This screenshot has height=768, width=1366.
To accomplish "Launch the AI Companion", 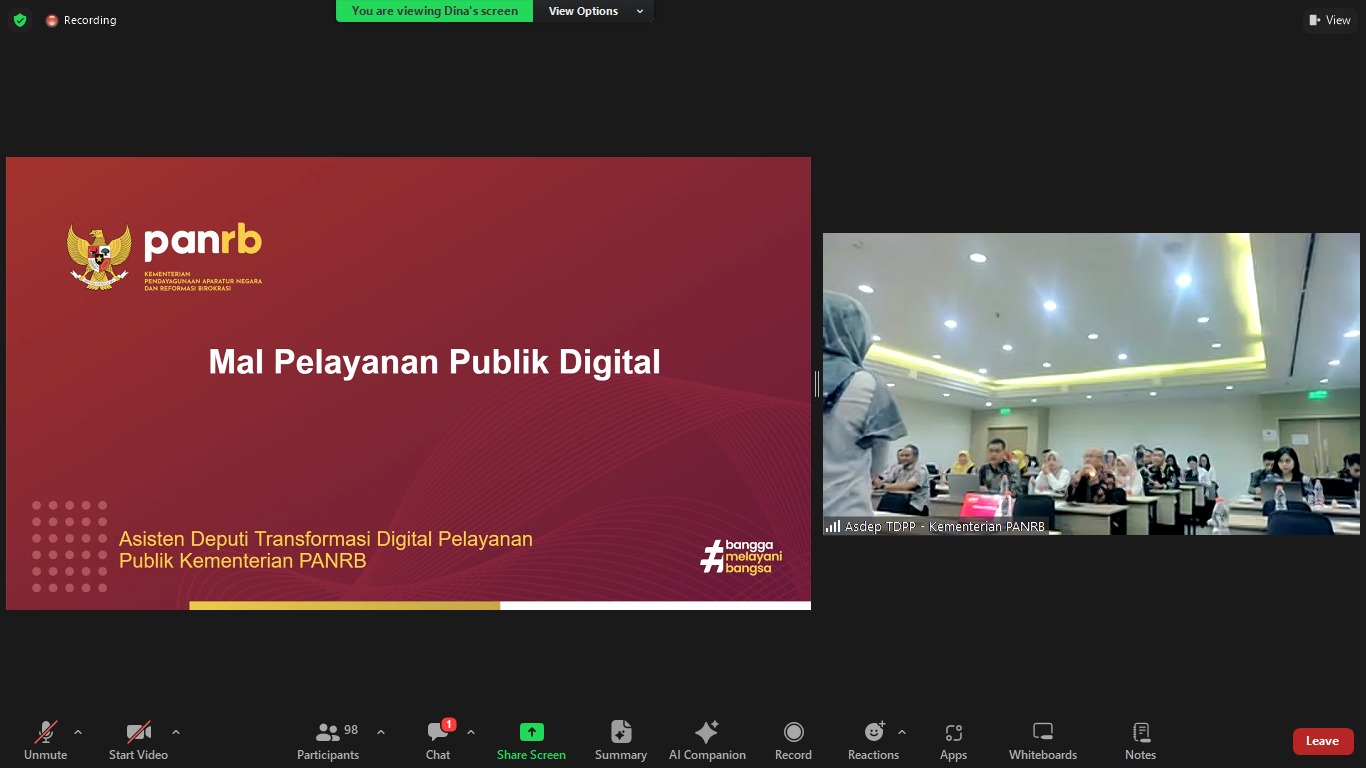I will (707, 741).
